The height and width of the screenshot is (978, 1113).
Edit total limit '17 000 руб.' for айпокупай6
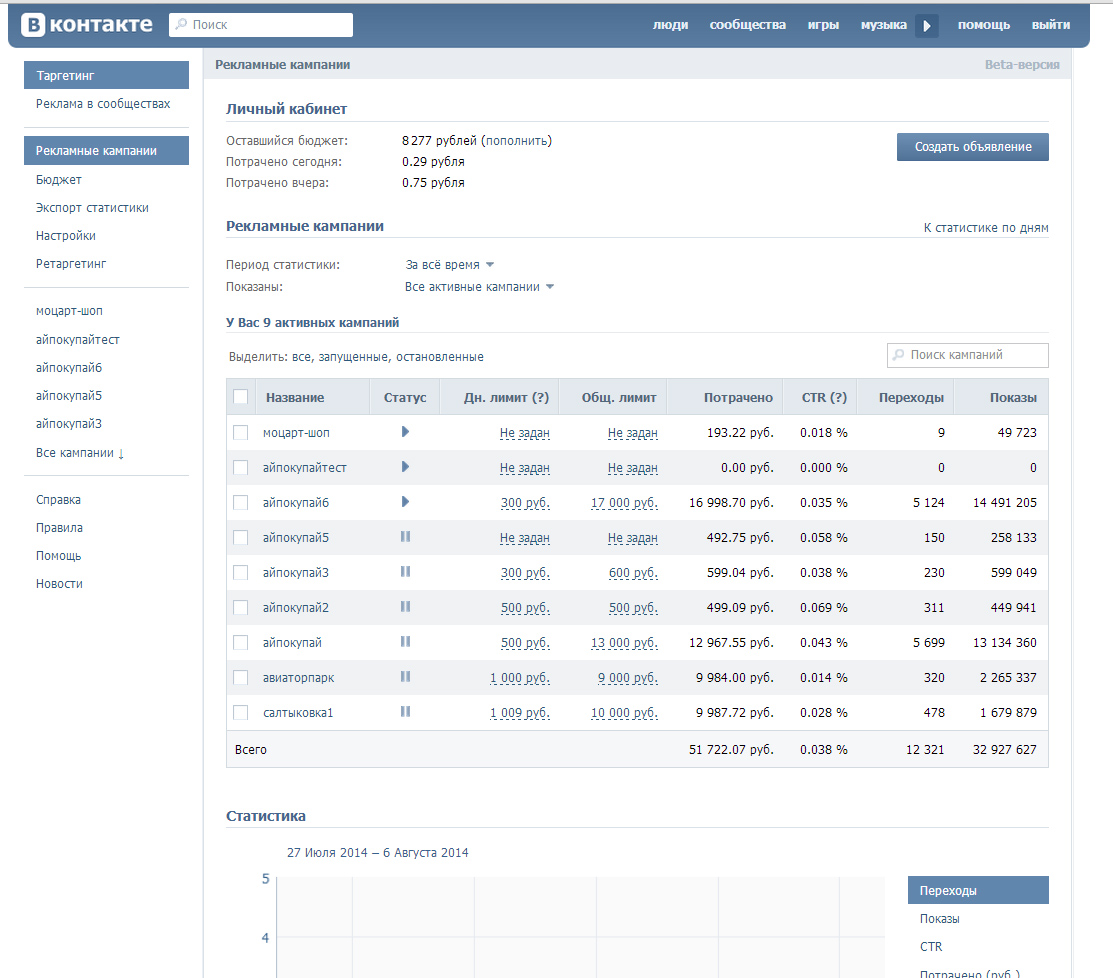tap(624, 502)
